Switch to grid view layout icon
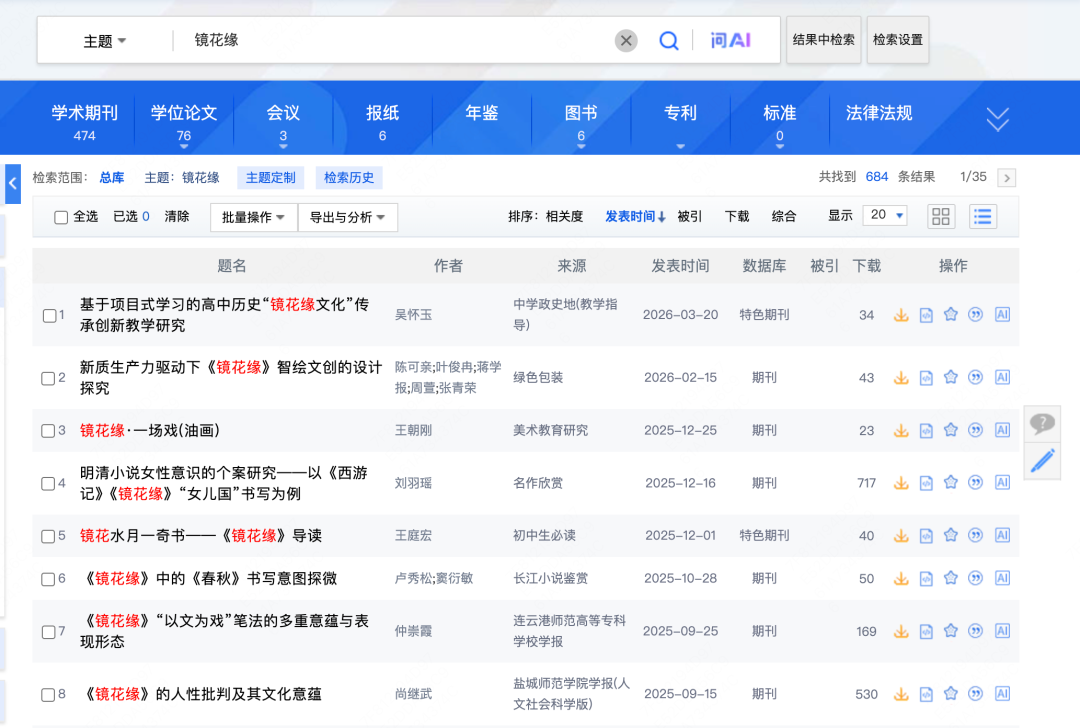Viewport: 1080px width, 728px height. [941, 216]
